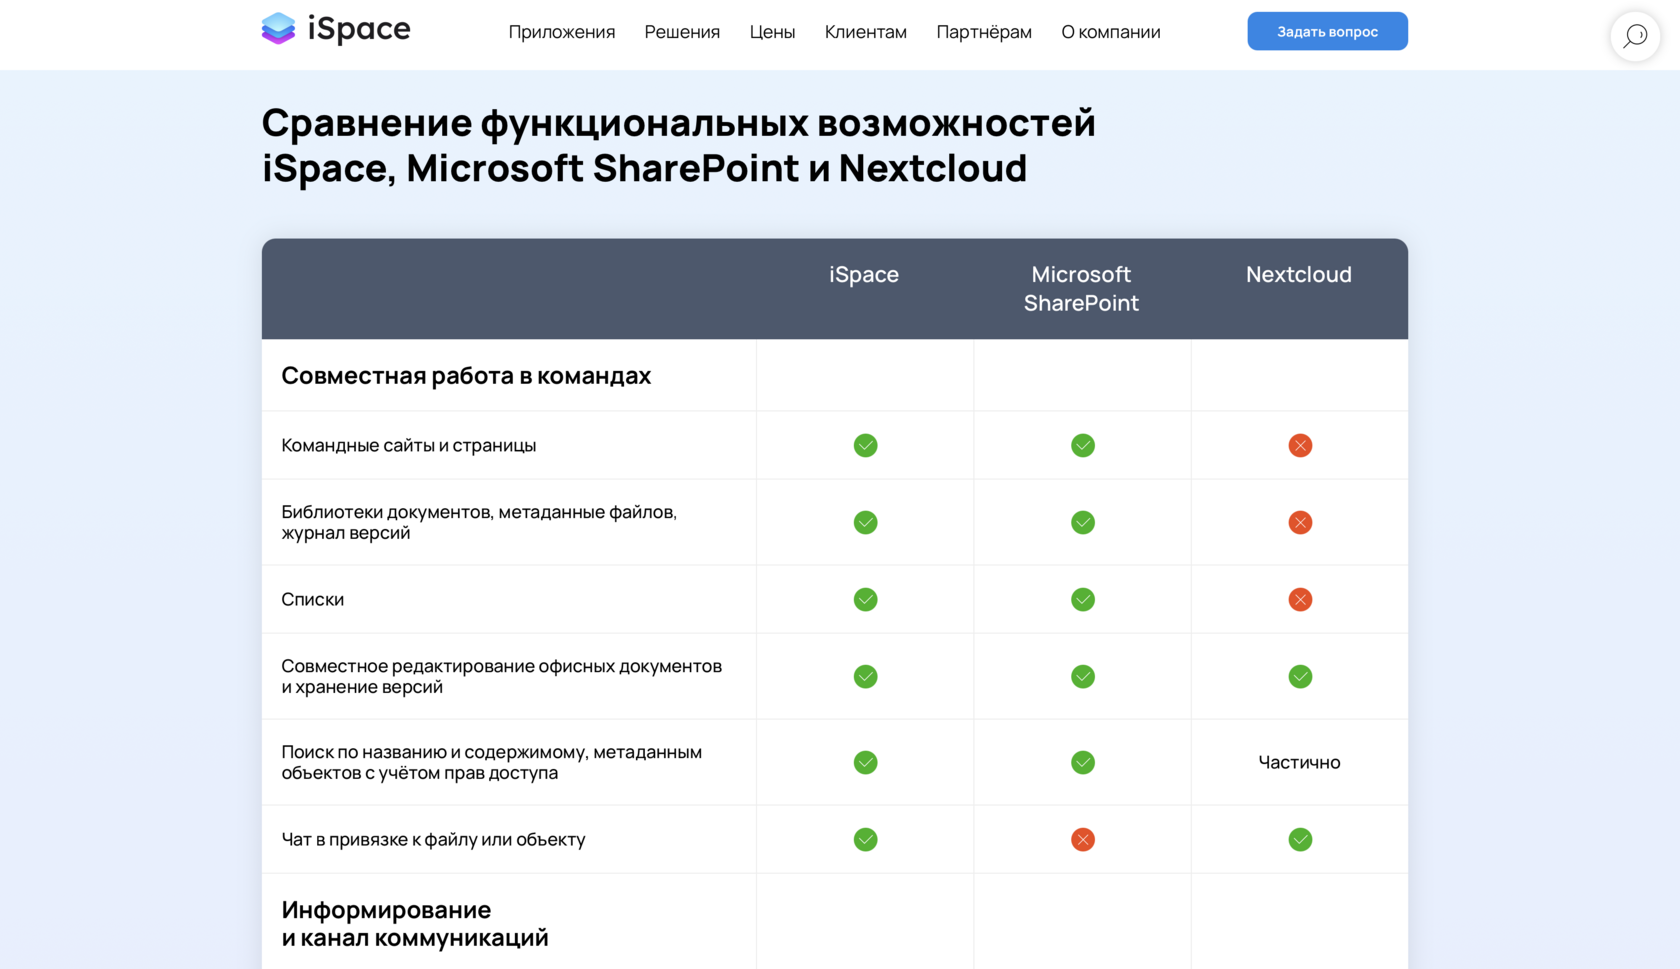
Task: Click SharePoint red cross for Чат в привязке row
Action: 1082,839
